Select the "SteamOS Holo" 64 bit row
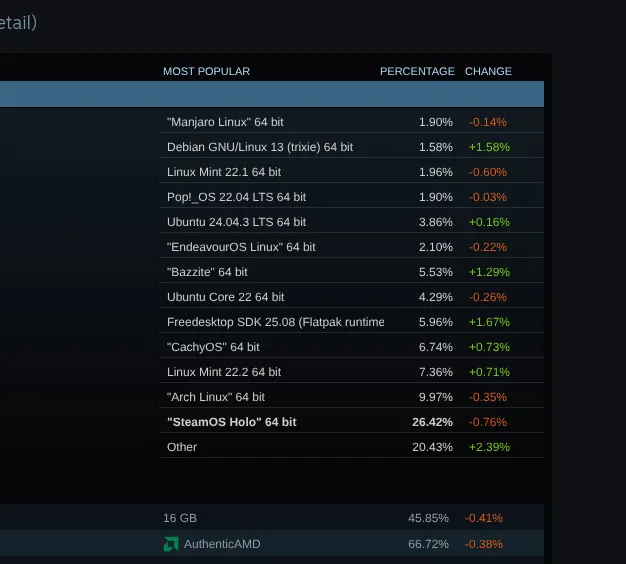 232,422
